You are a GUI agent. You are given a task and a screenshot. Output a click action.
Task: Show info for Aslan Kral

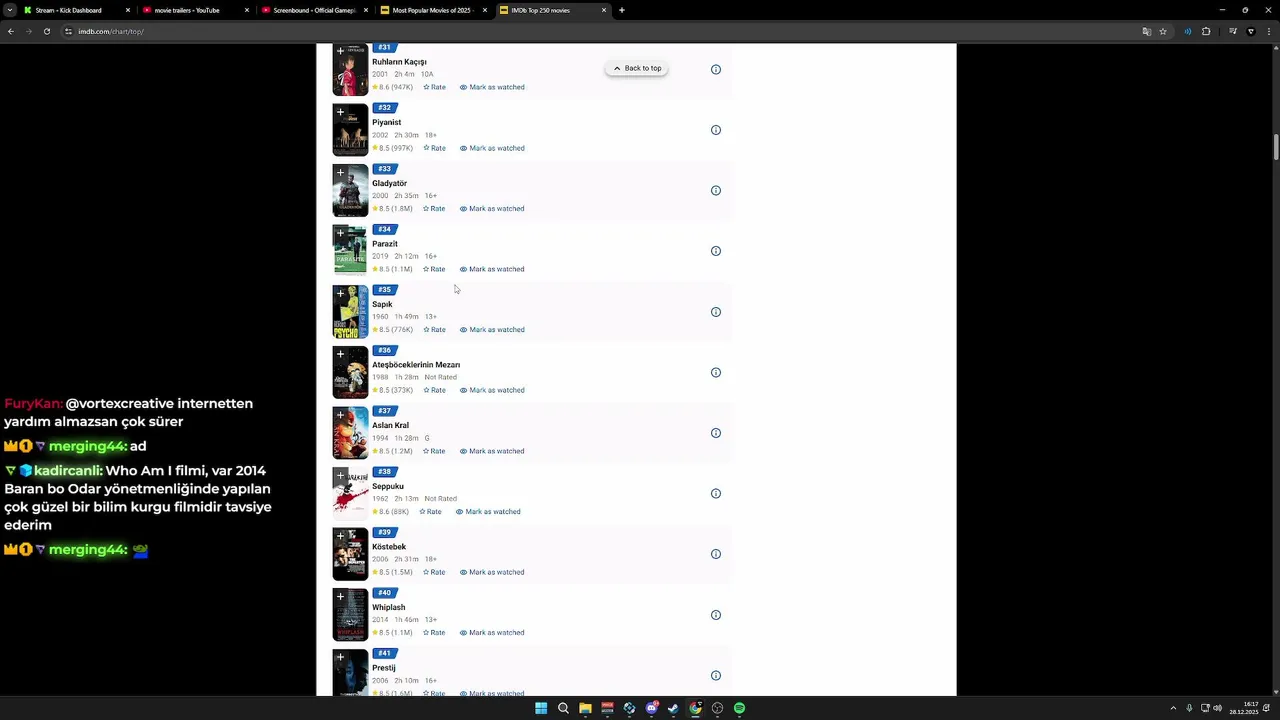click(x=716, y=433)
